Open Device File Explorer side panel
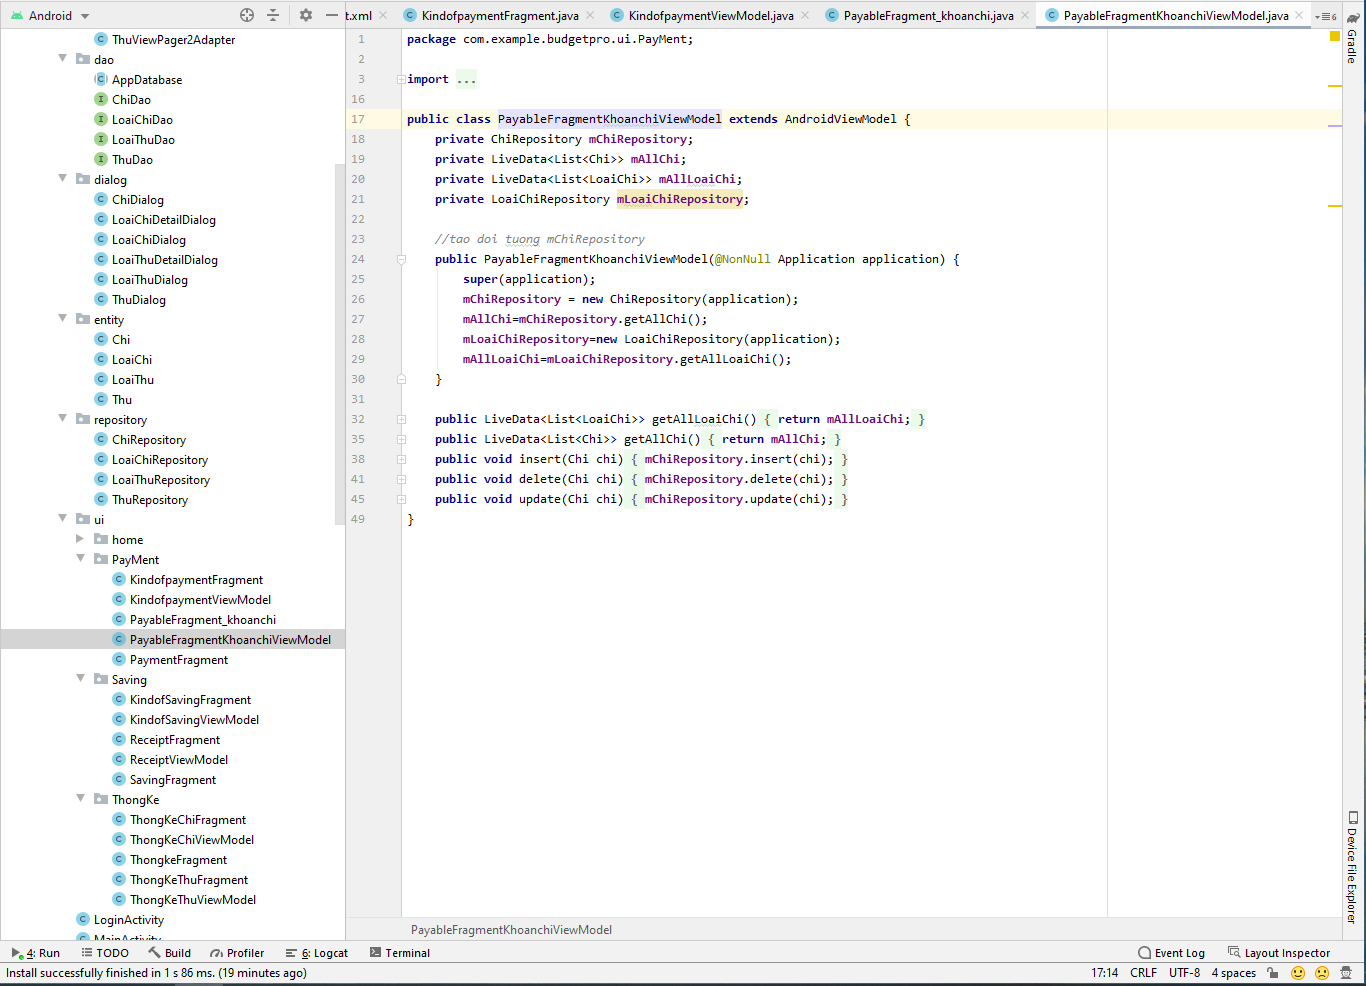The image size is (1366, 986). (1352, 866)
